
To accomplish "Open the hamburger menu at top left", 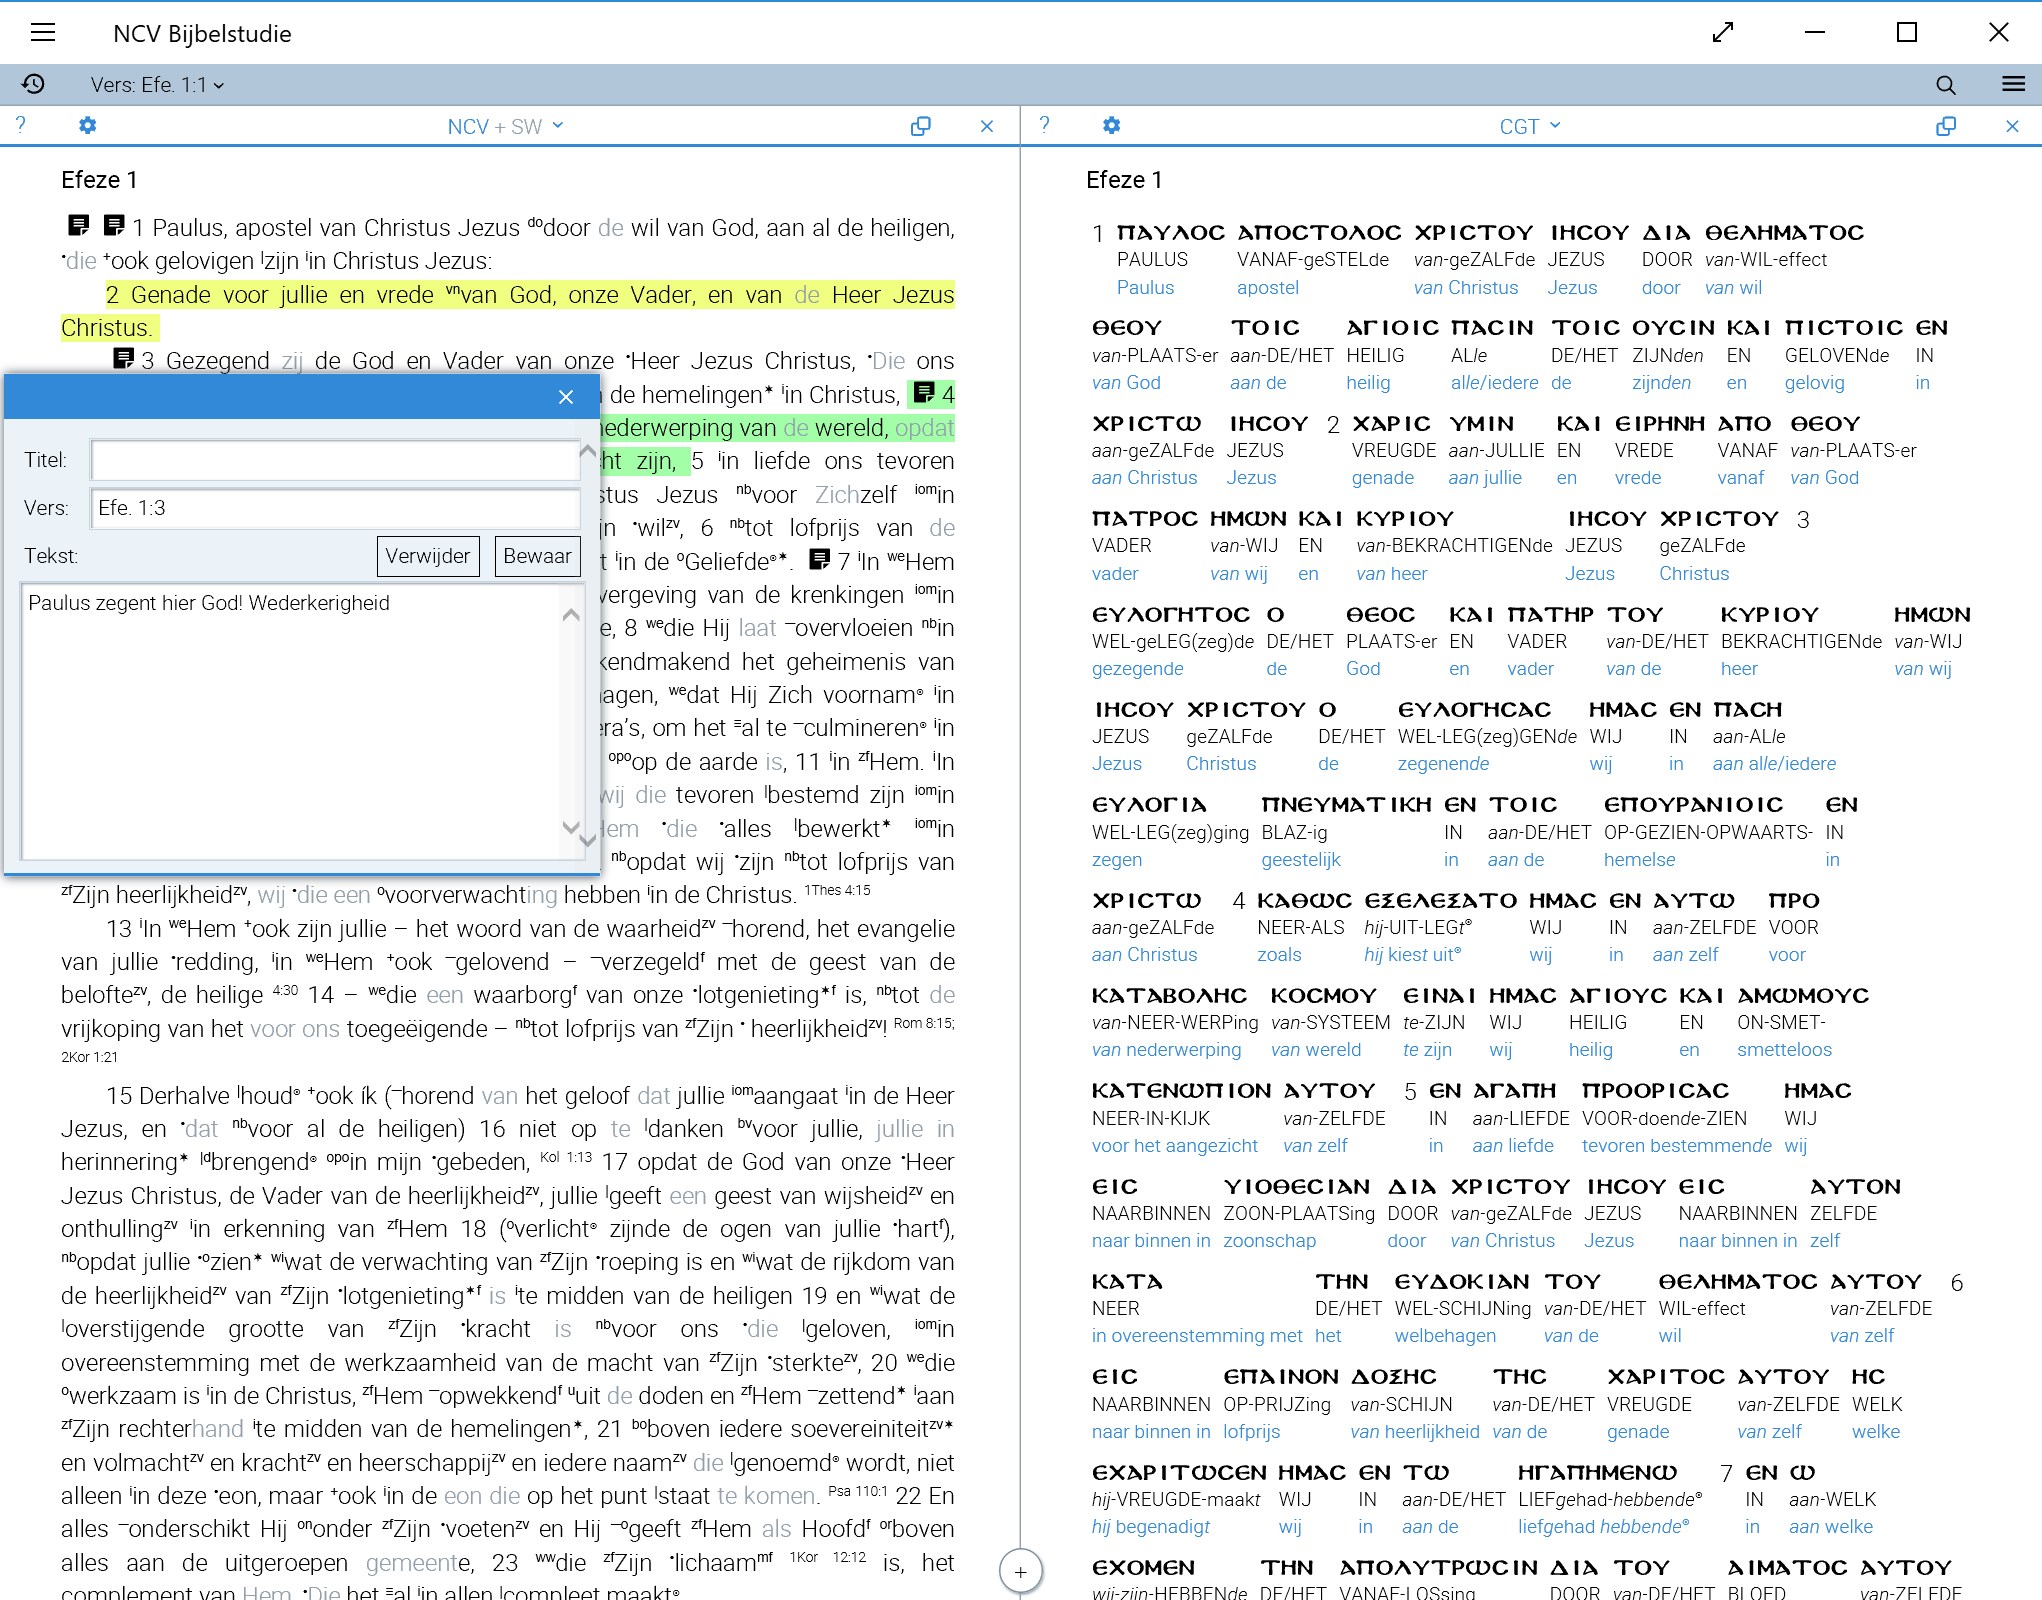I will [x=43, y=33].
